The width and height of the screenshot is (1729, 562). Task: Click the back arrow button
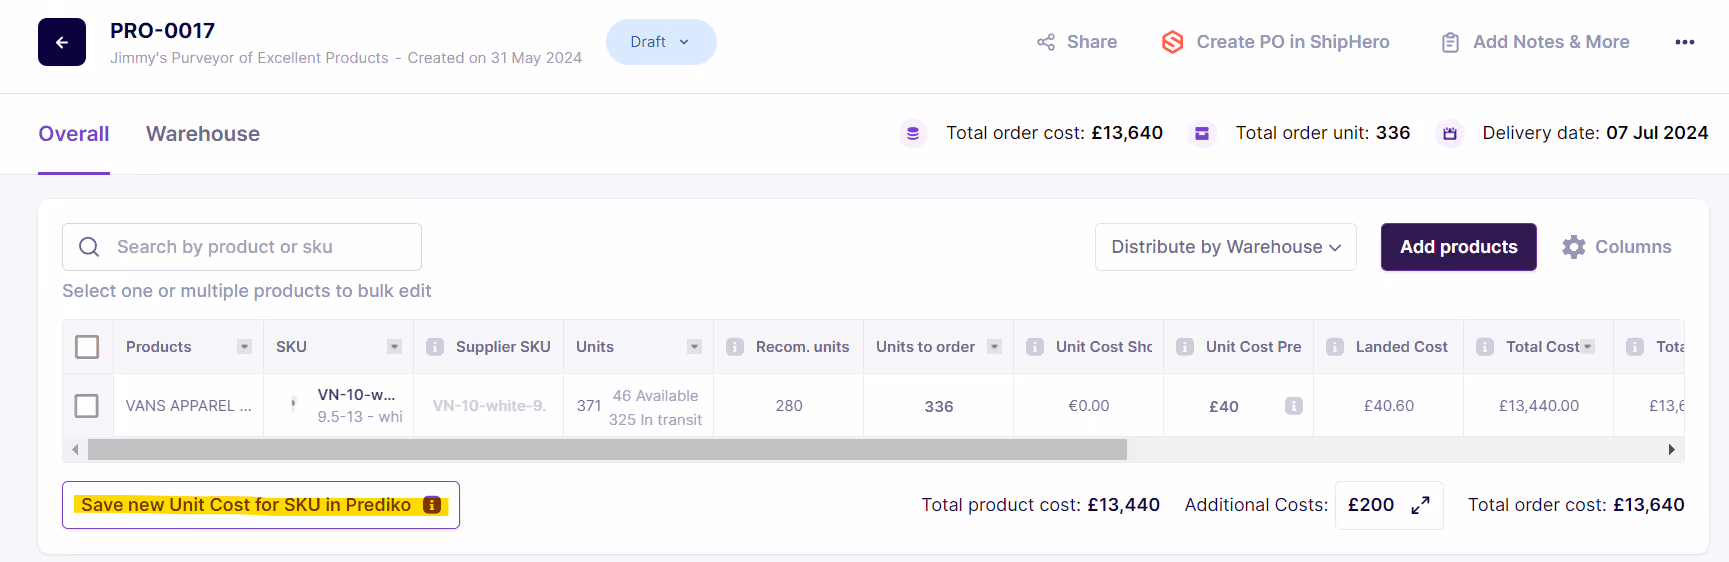pos(62,42)
